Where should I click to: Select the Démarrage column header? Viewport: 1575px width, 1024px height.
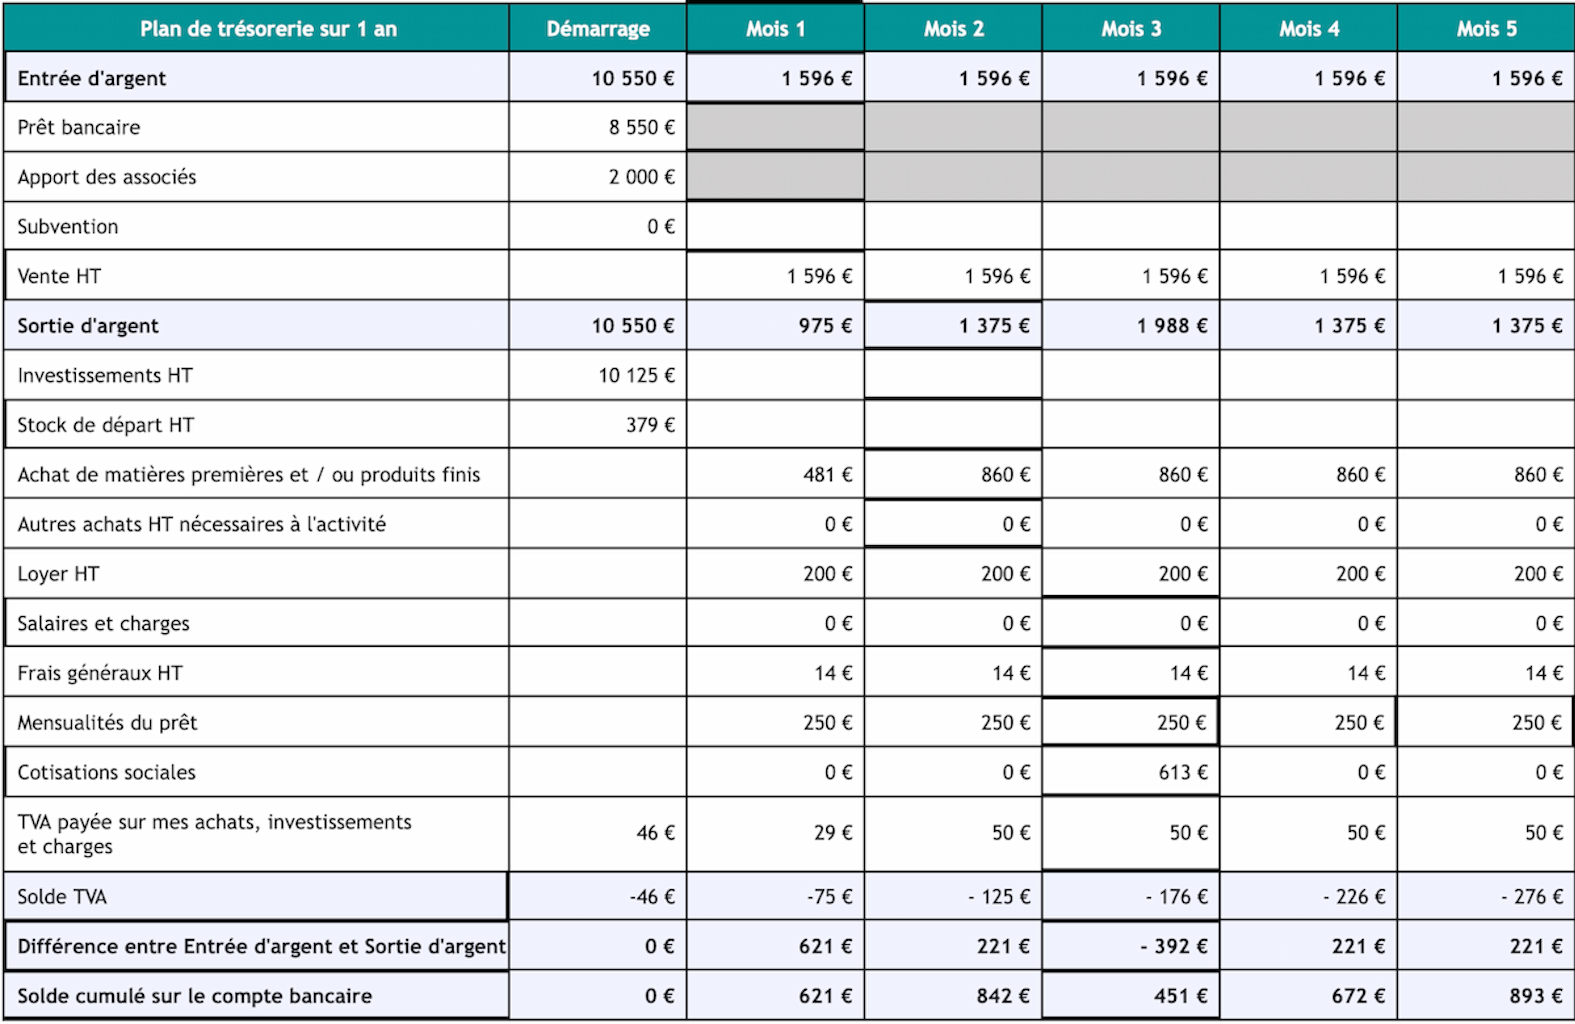598,28
